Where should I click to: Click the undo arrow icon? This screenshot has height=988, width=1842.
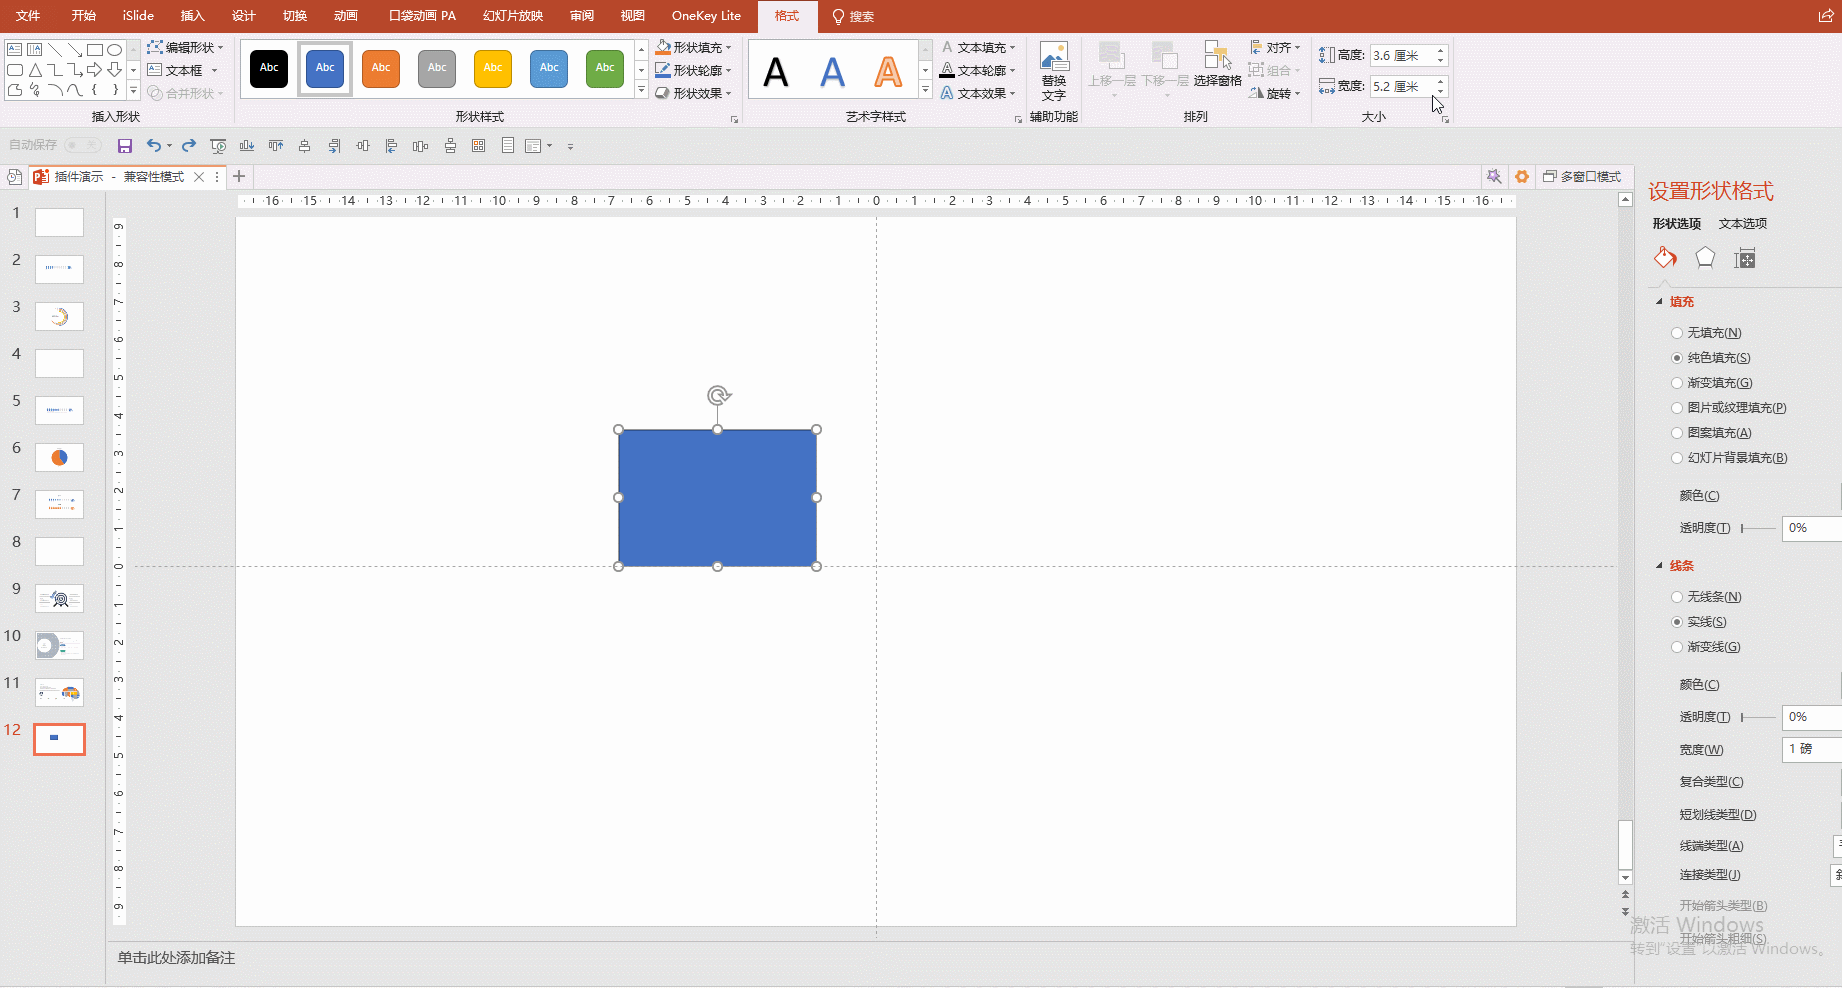click(153, 146)
